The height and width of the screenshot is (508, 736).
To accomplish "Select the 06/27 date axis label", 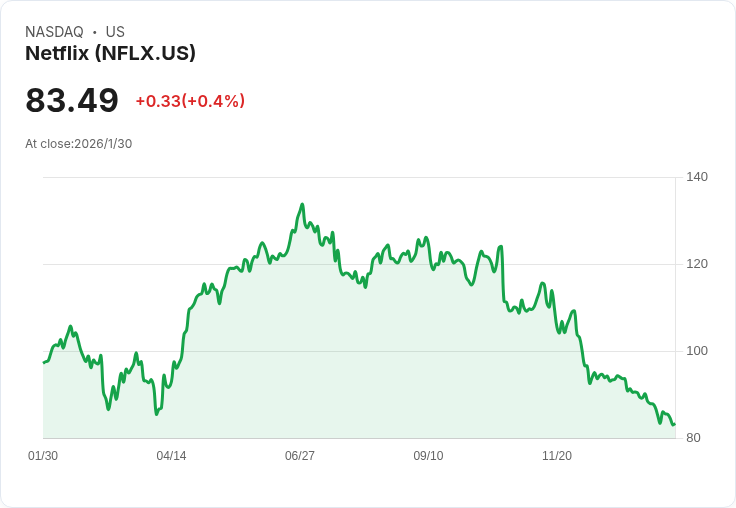I will 300,455.
